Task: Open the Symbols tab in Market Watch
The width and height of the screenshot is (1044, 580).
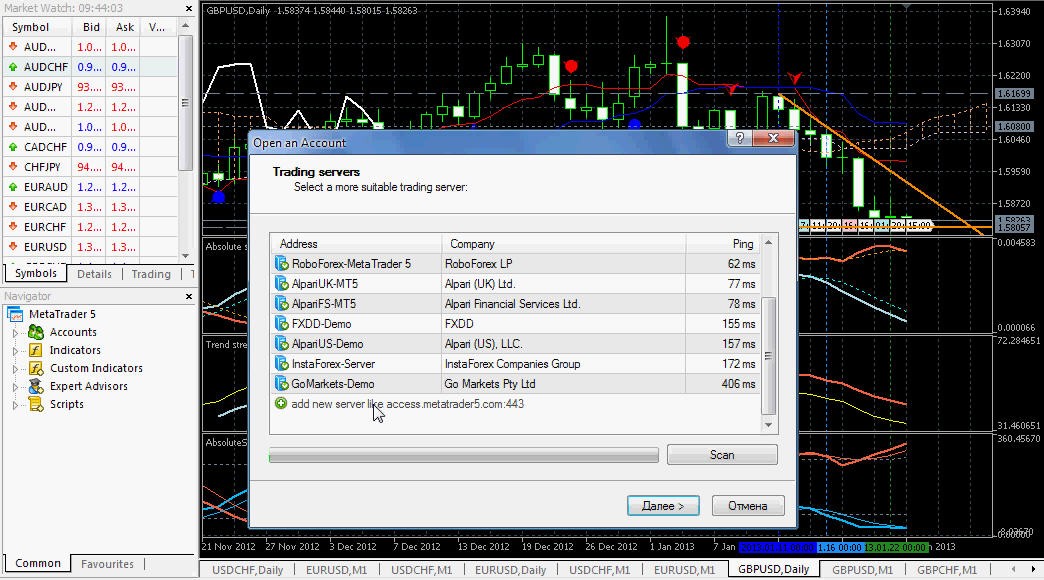Action: pos(36,273)
